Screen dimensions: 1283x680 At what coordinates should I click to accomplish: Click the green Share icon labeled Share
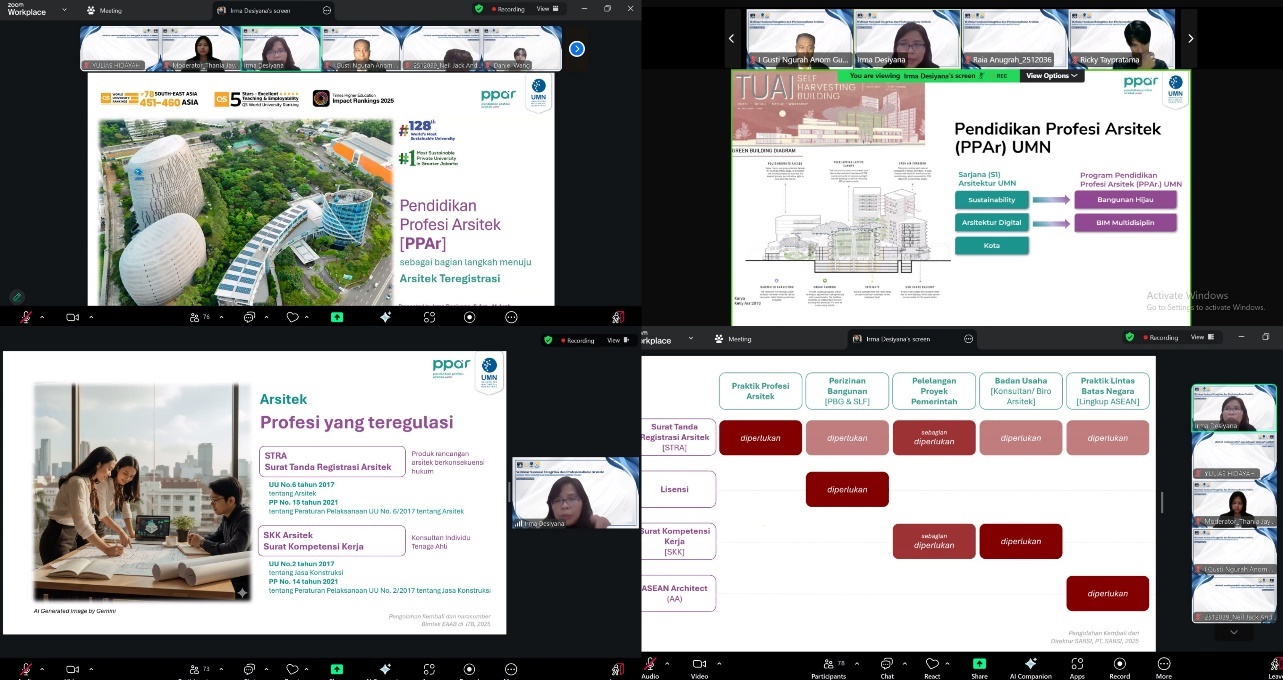(x=979, y=665)
